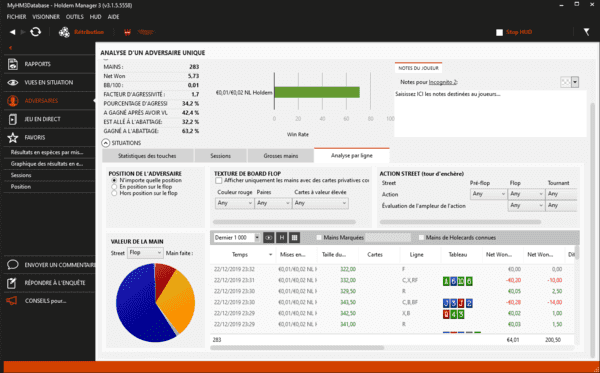This screenshot has height=373, width=600.
Task: Switch to the Sessions tab
Action: [220, 156]
